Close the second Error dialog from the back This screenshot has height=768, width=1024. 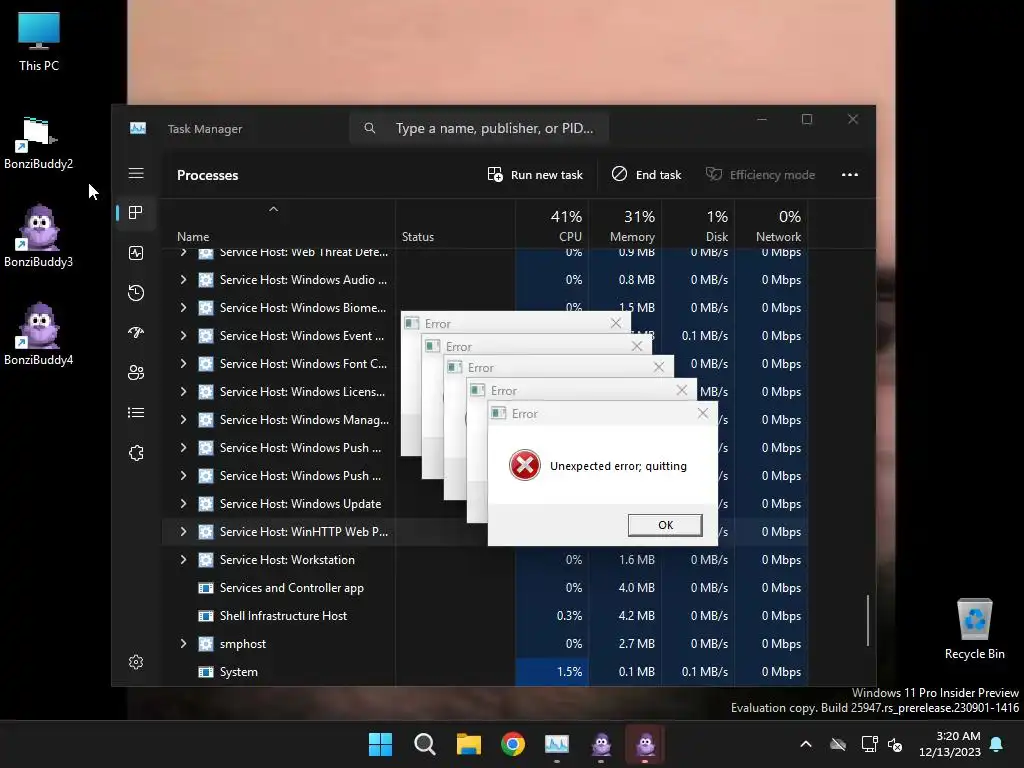(x=637, y=346)
